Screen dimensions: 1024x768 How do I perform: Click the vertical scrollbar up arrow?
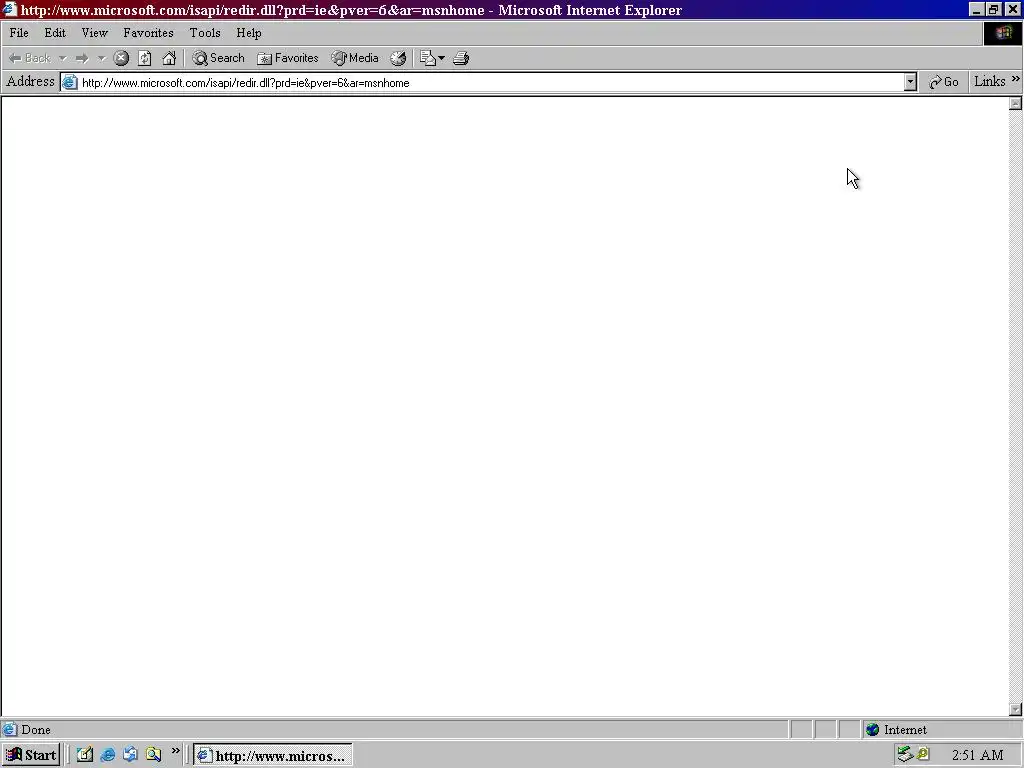pos(1015,103)
